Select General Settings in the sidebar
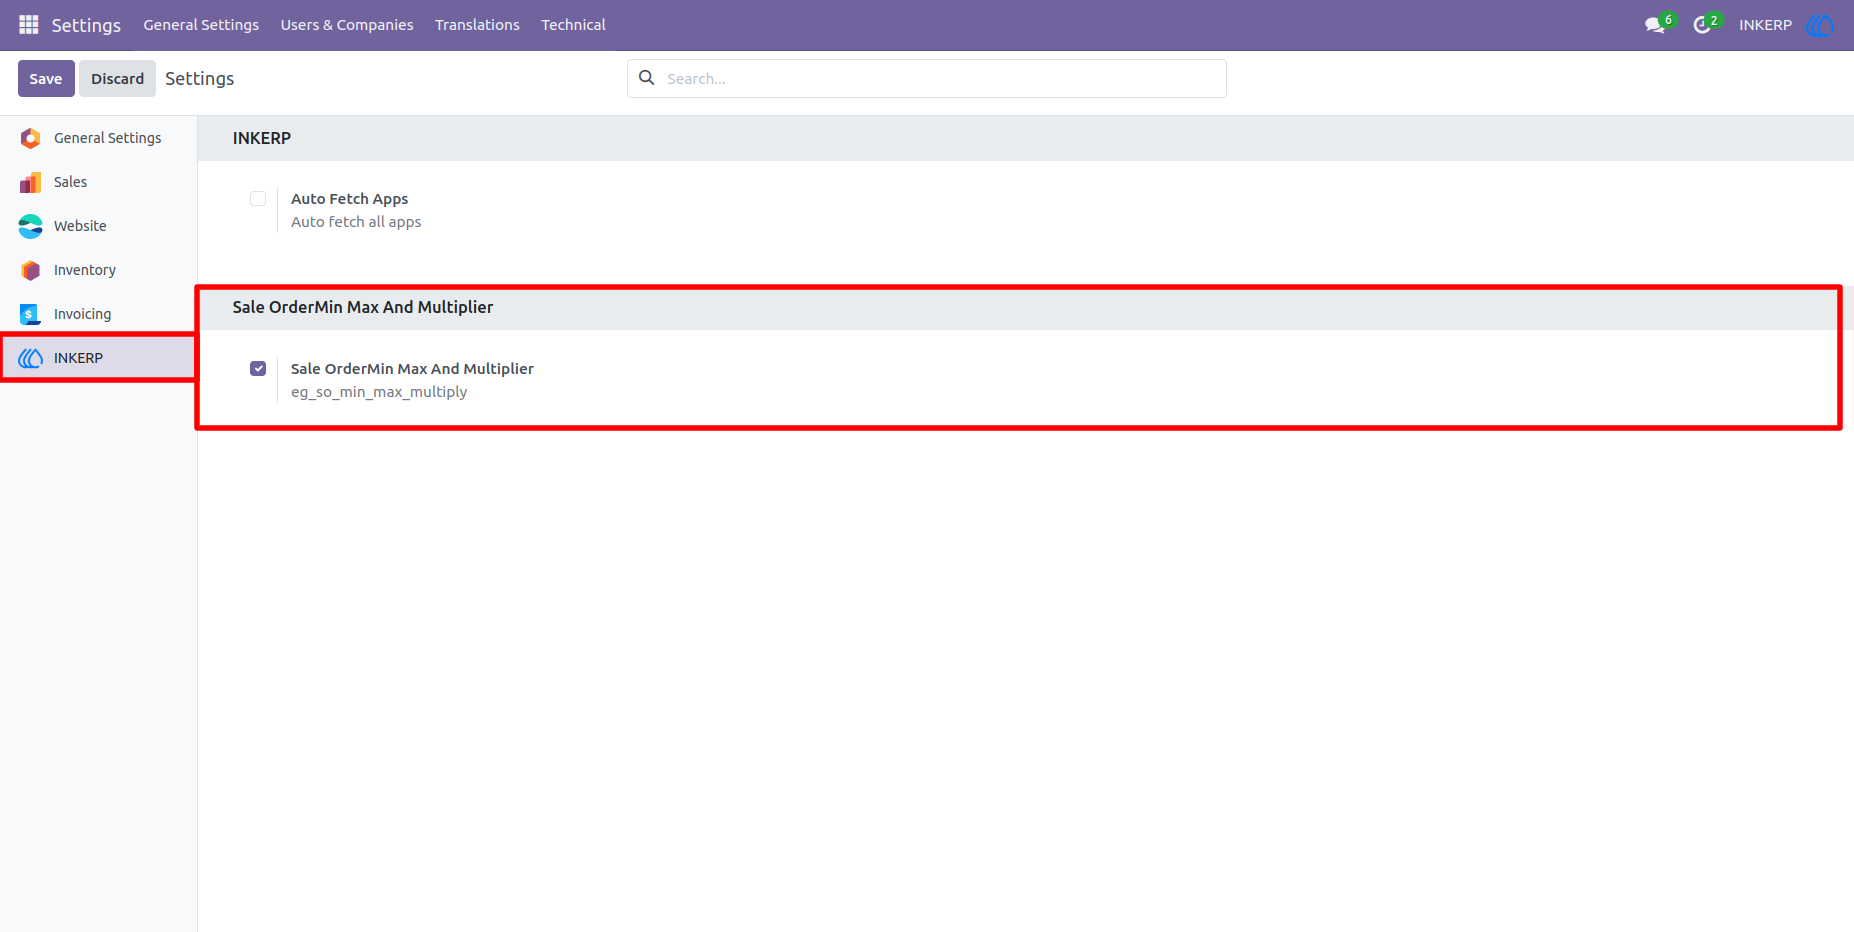Viewport: 1854px width, 932px height. [x=98, y=138]
